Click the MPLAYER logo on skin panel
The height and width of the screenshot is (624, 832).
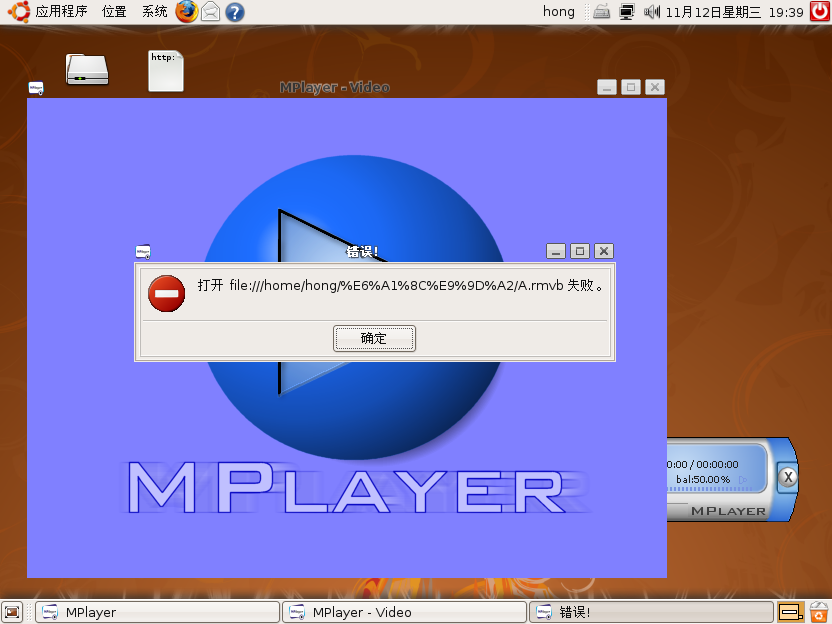(729, 511)
